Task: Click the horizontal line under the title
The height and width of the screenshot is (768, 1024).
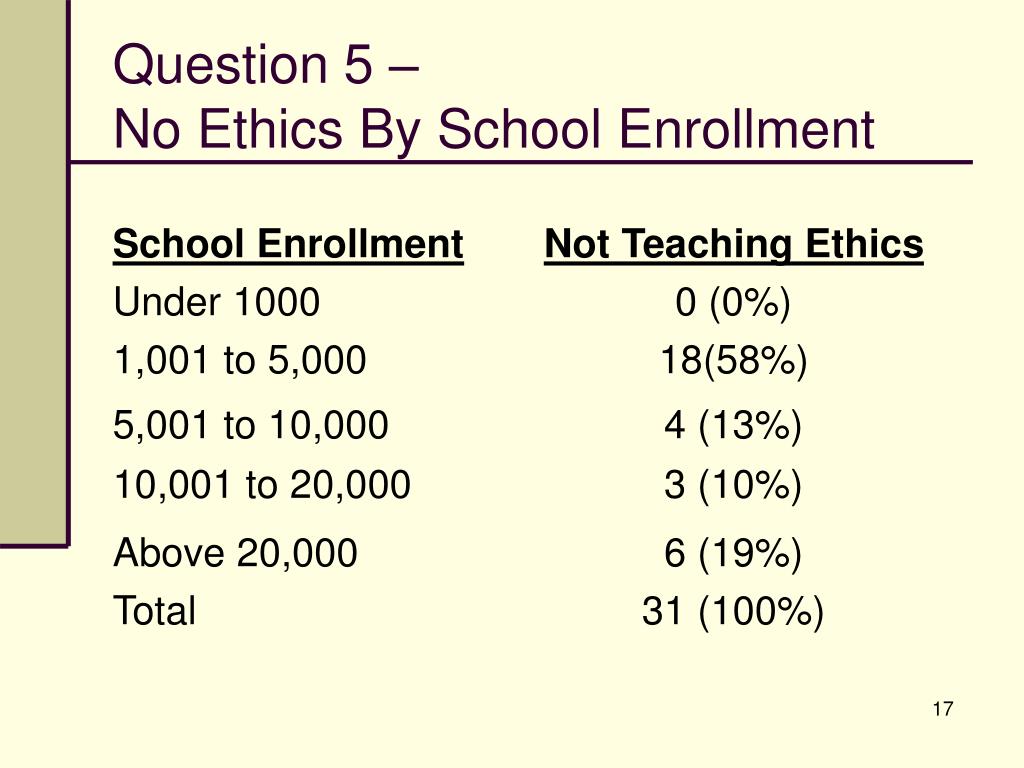Action: coord(521,162)
